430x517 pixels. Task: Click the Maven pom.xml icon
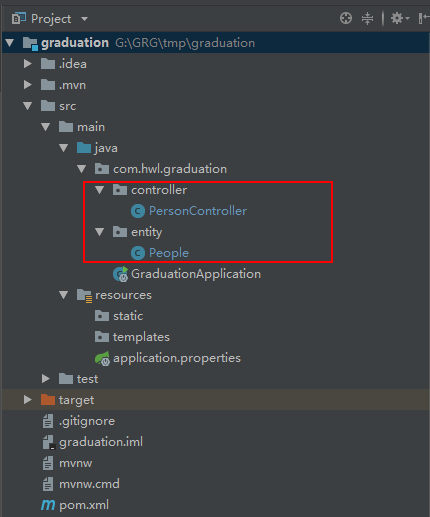(x=48, y=505)
